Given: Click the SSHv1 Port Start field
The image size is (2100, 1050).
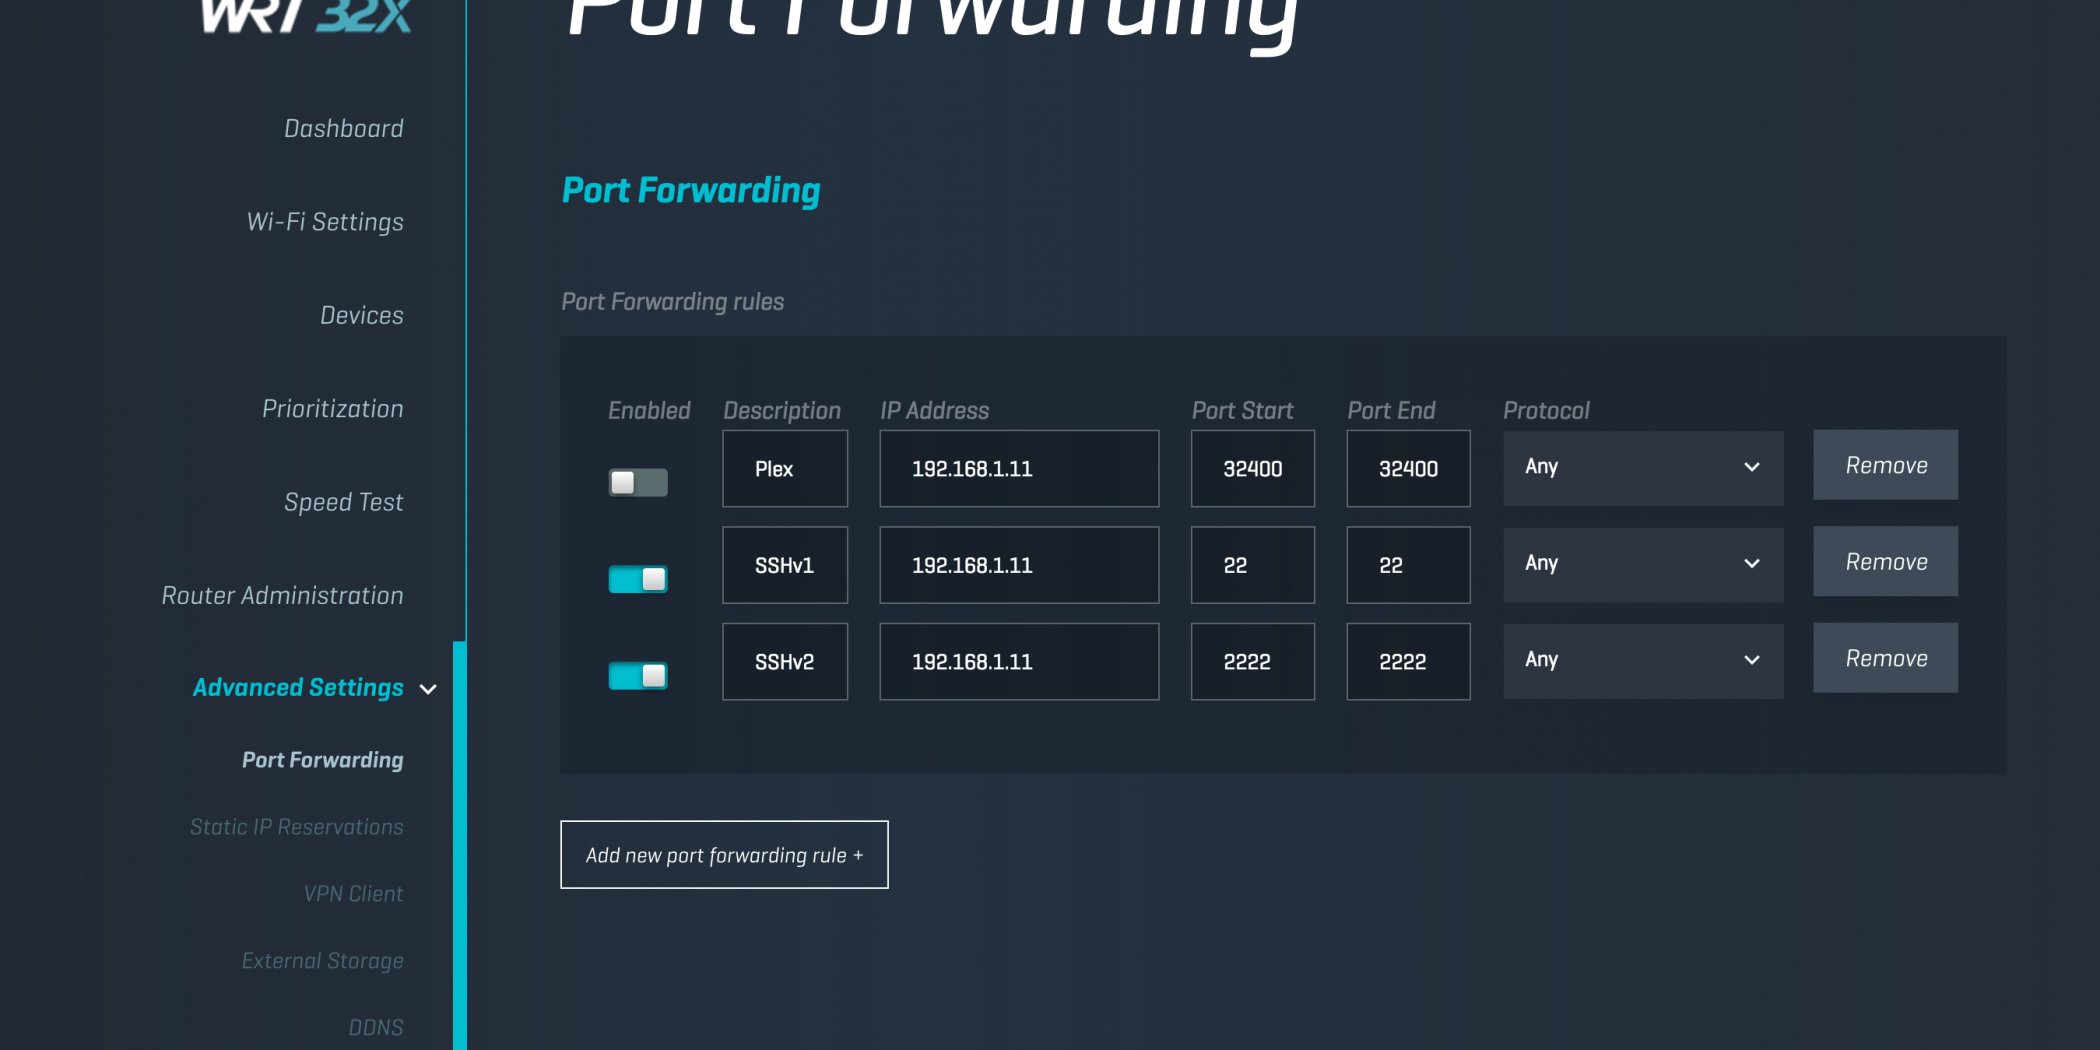Looking at the screenshot, I should [x=1252, y=566].
